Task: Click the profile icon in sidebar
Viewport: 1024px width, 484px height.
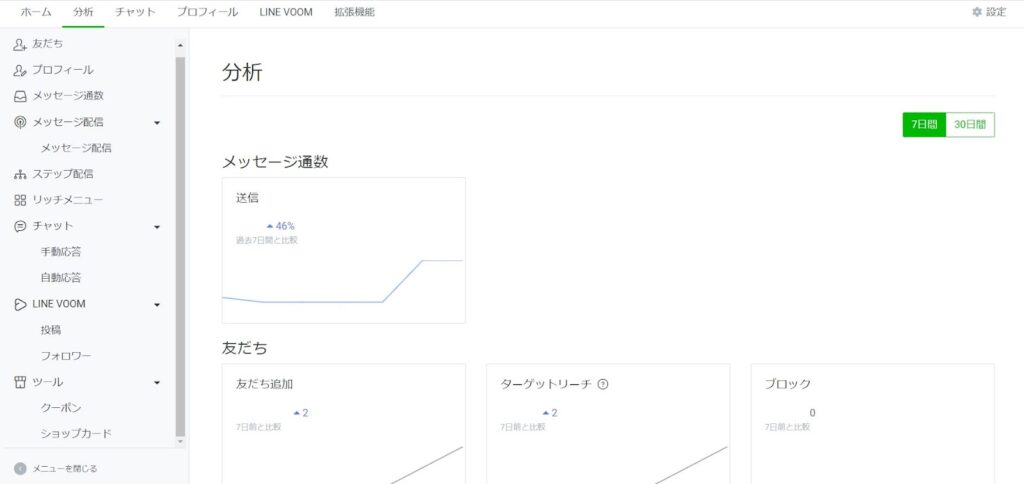Action: pyautogui.click(x=20, y=70)
